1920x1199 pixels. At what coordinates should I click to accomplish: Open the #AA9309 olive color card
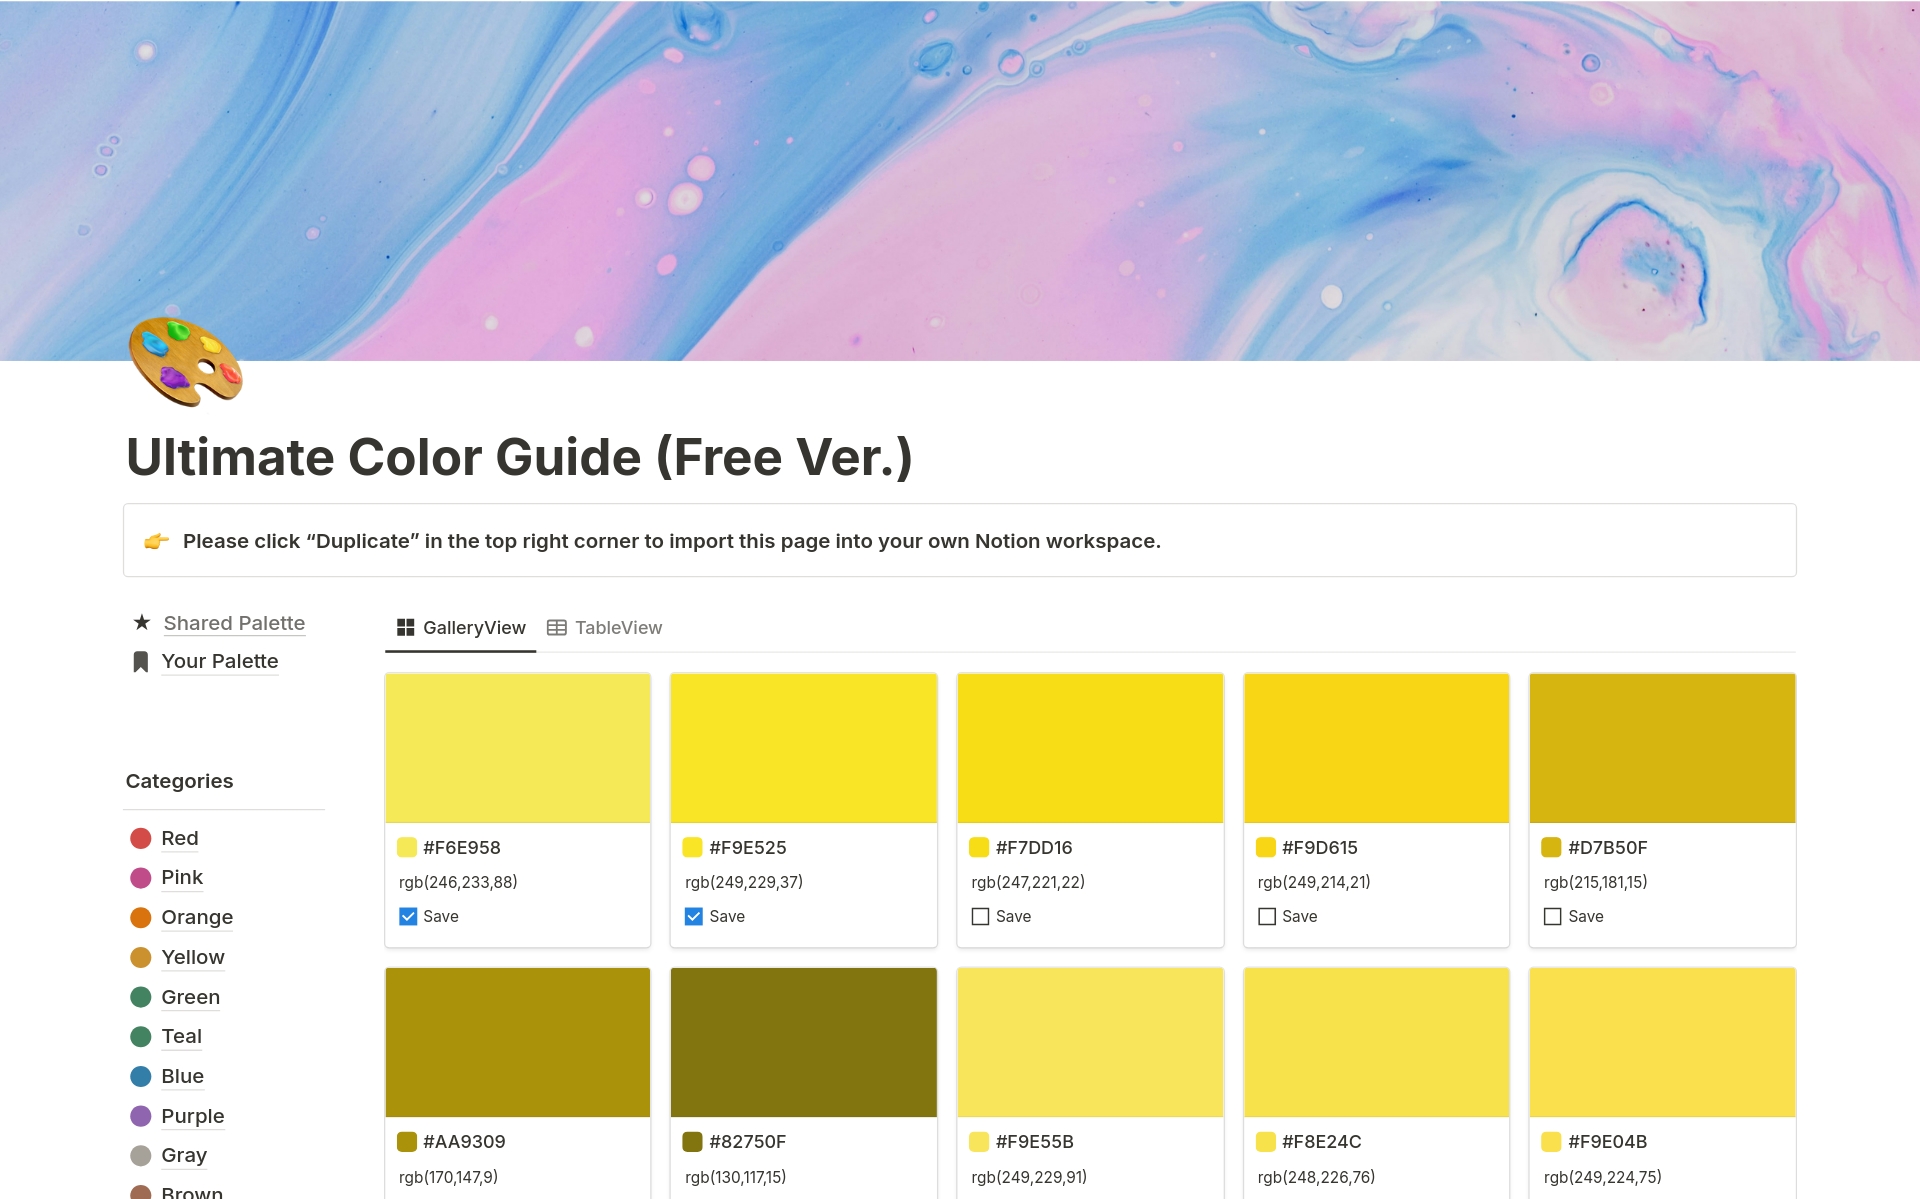(x=518, y=1042)
